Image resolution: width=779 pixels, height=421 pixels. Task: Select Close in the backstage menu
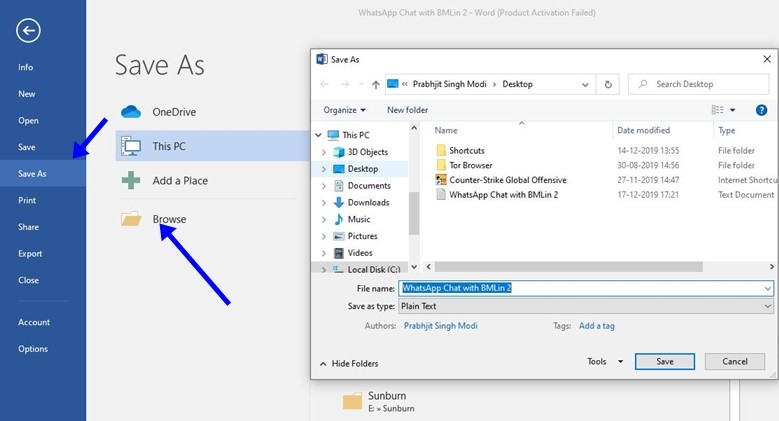point(28,280)
